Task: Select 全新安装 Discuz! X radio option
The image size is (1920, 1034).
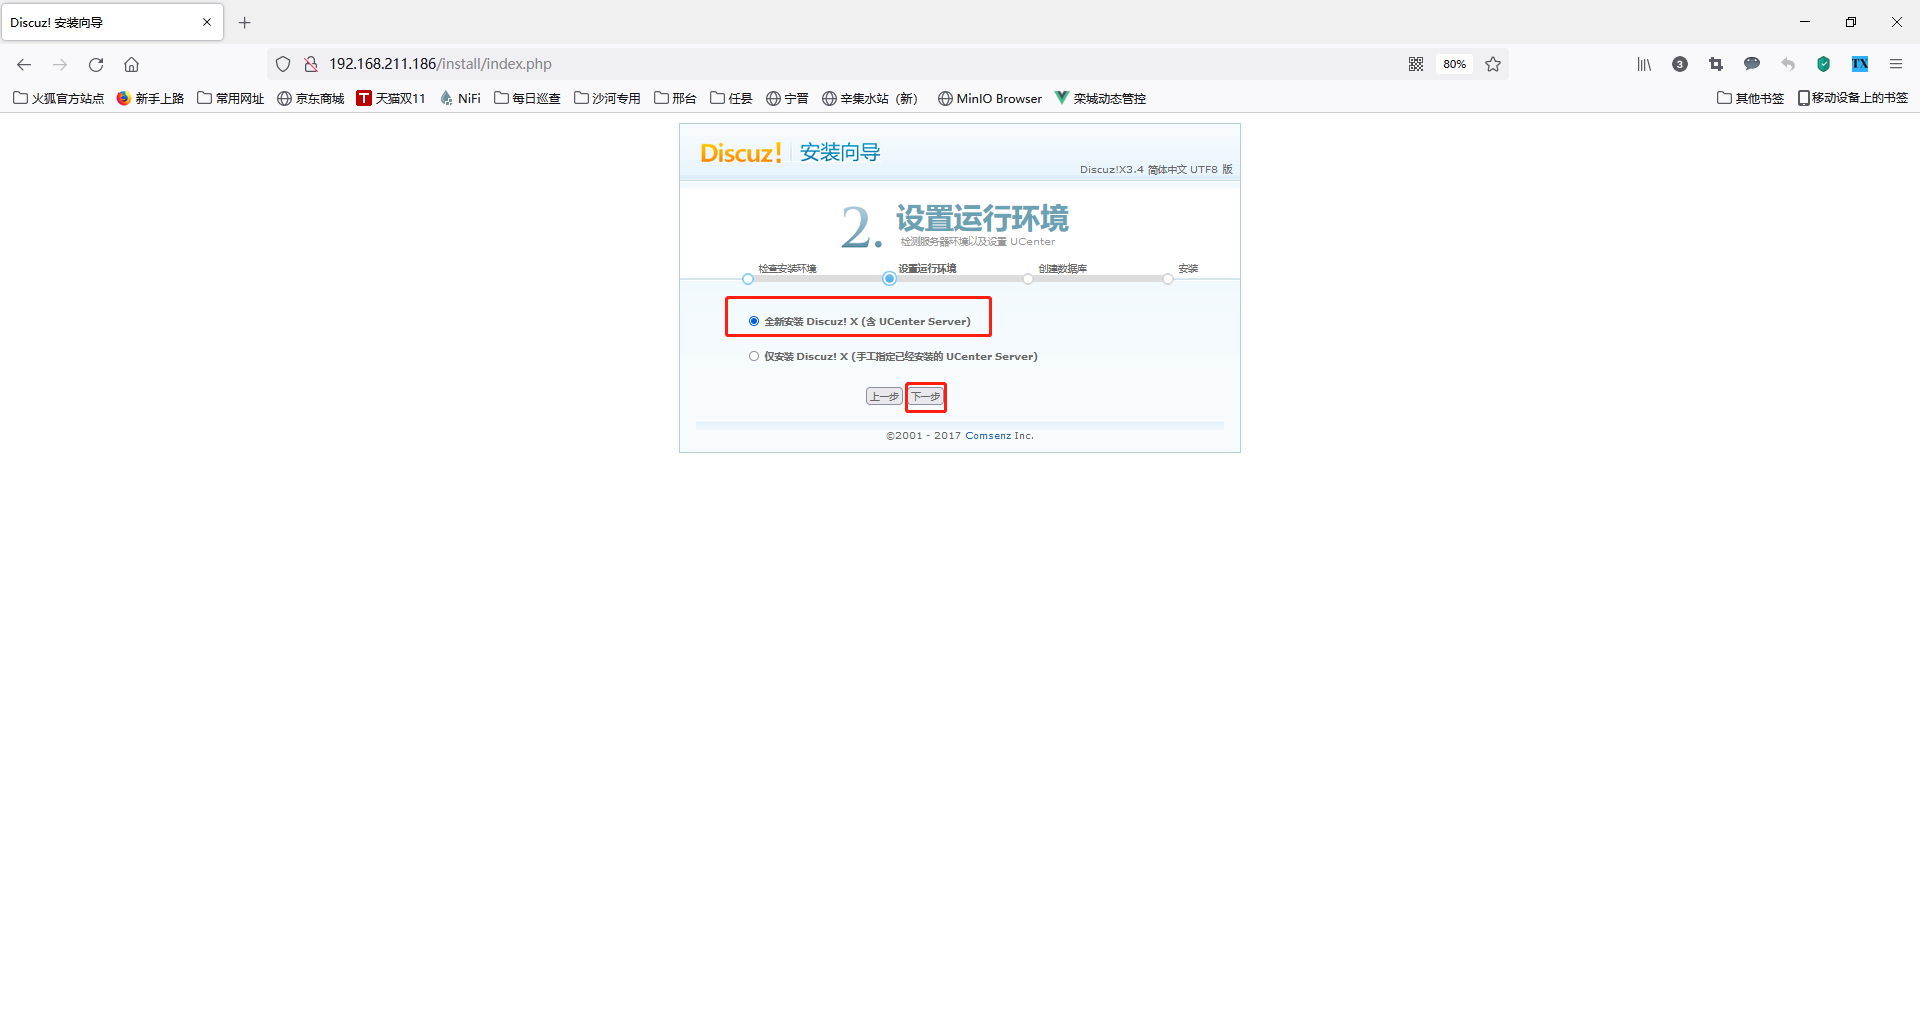Action: (754, 321)
